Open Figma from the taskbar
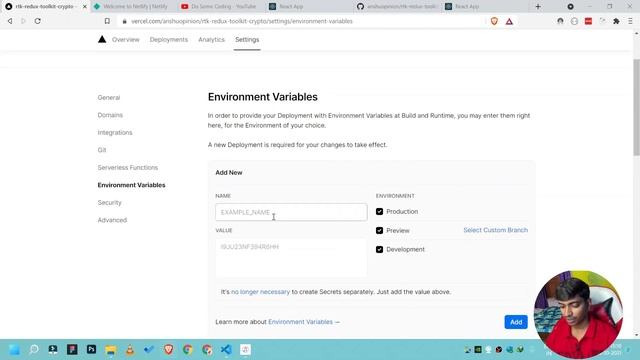The image size is (640, 360). point(72,349)
